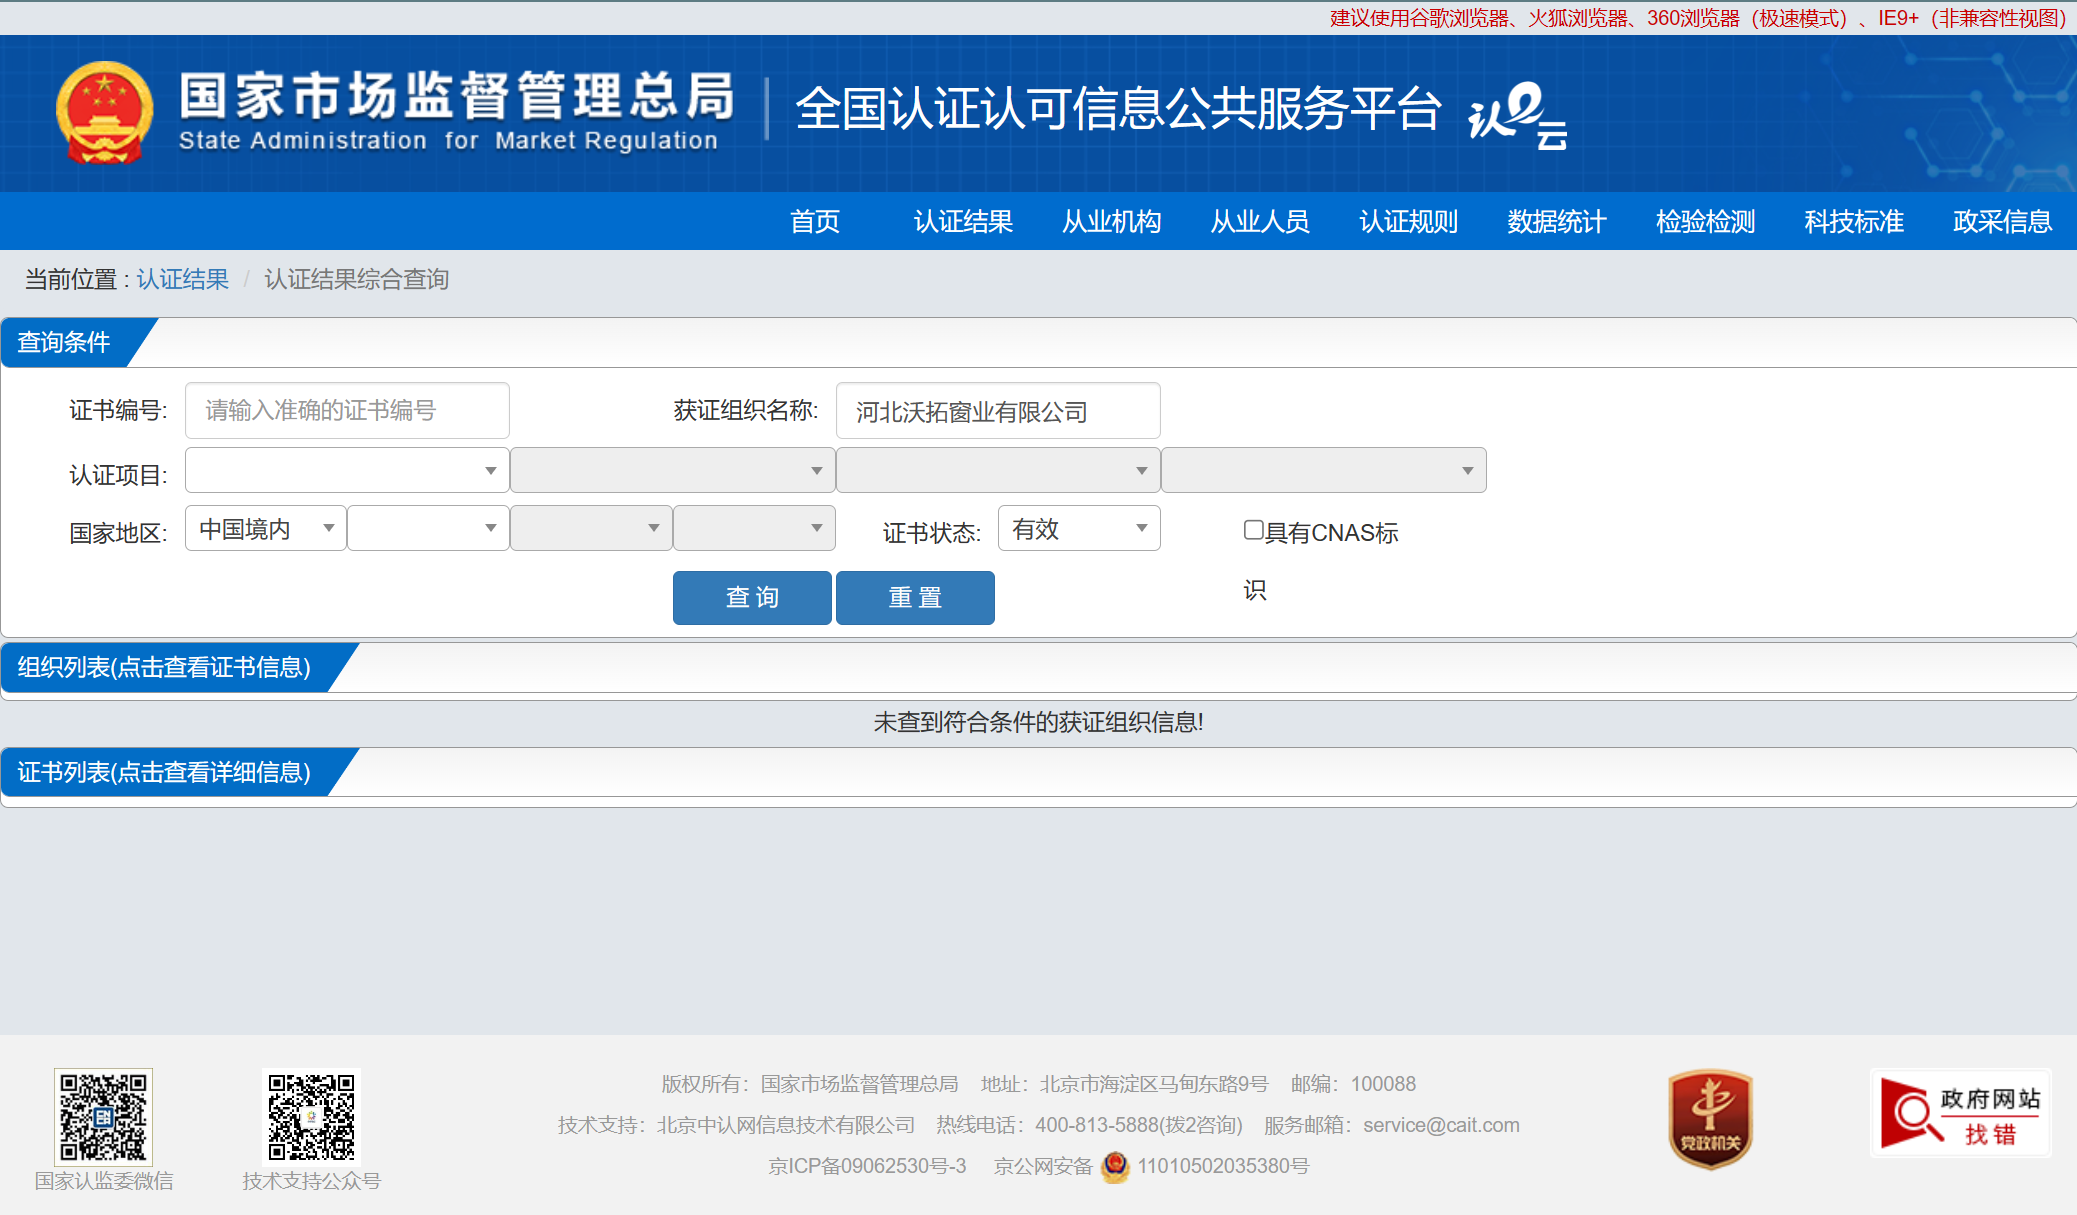Open 从业人员 navigation menu item
The width and height of the screenshot is (2077, 1215).
coord(1261,221)
